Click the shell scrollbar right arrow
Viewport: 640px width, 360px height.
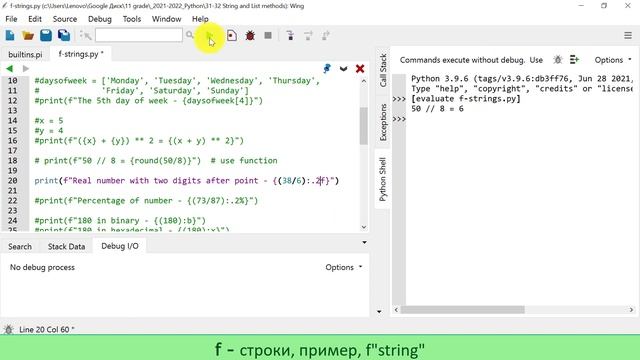(x=631, y=310)
